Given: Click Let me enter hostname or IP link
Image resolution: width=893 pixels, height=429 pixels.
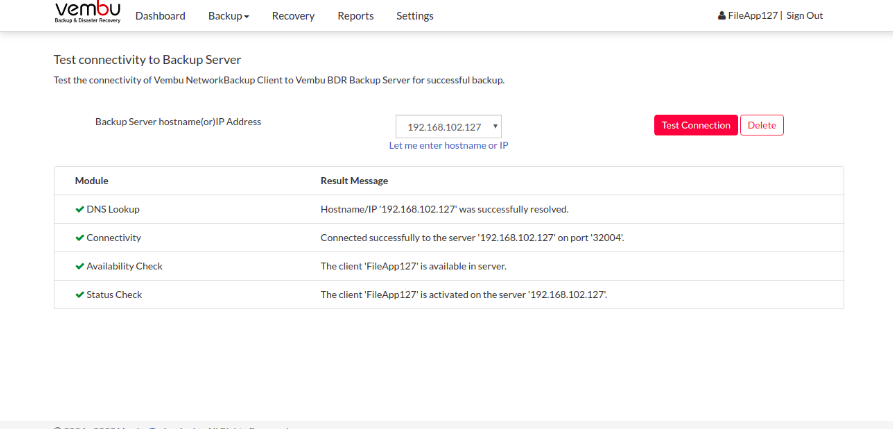Looking at the screenshot, I should (449, 145).
